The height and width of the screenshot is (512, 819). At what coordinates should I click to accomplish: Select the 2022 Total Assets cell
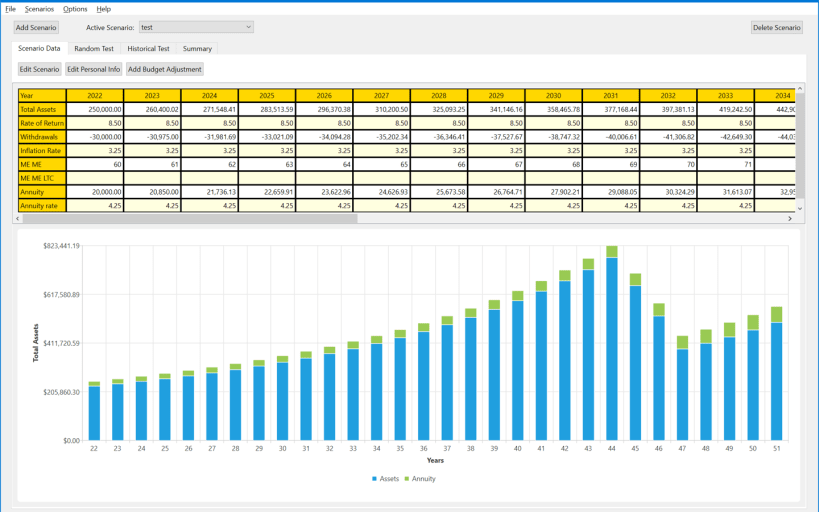(x=95, y=109)
